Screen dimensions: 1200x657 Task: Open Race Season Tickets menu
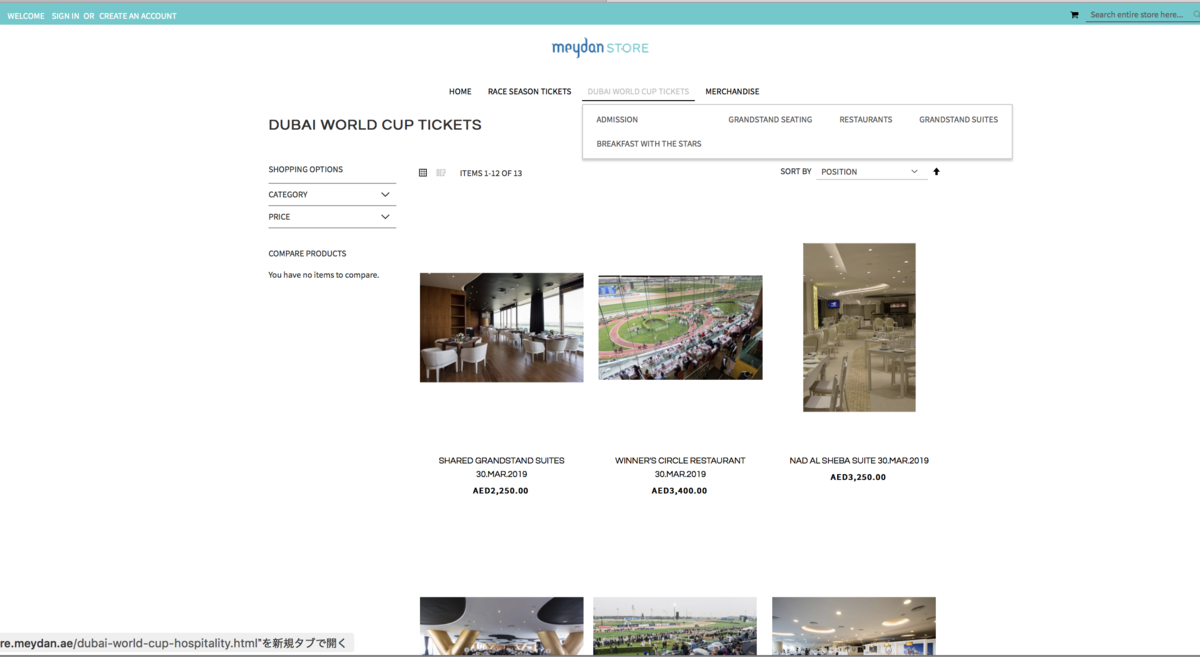click(x=529, y=91)
